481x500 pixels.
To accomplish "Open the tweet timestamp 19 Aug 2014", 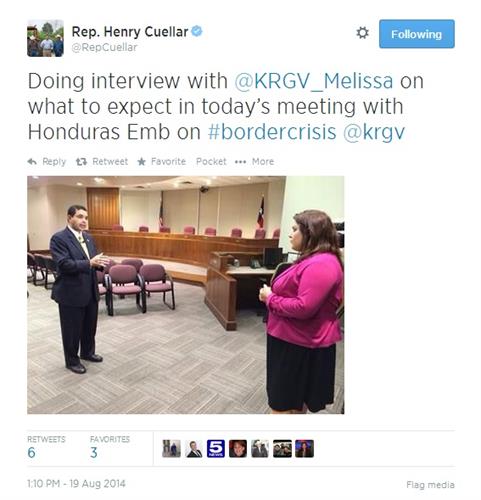I will [x=76, y=484].
